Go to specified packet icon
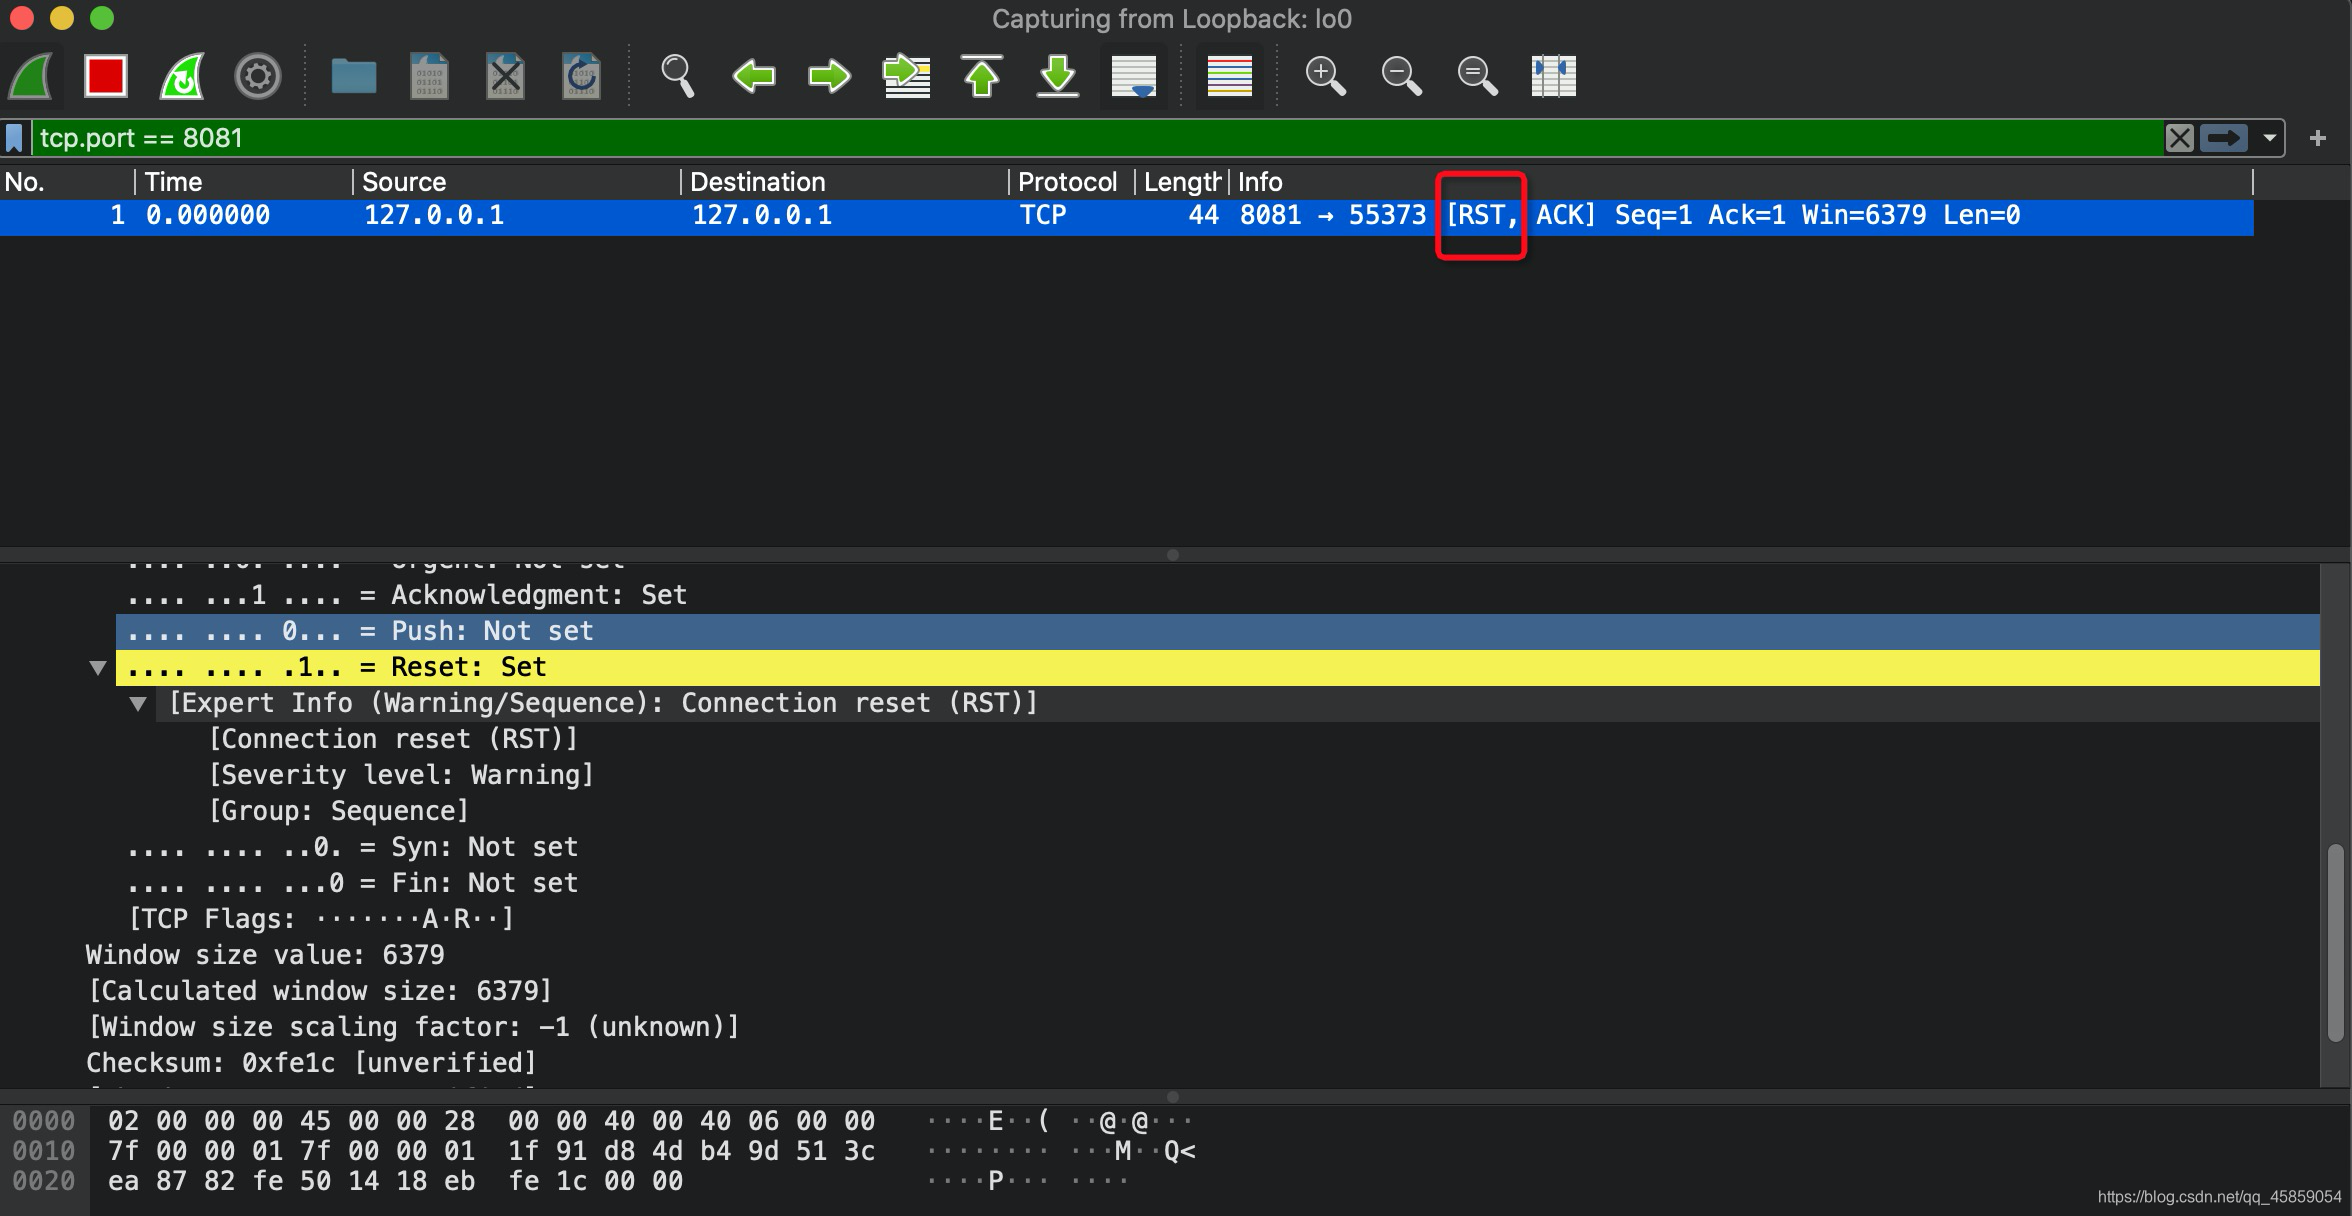 (906, 76)
